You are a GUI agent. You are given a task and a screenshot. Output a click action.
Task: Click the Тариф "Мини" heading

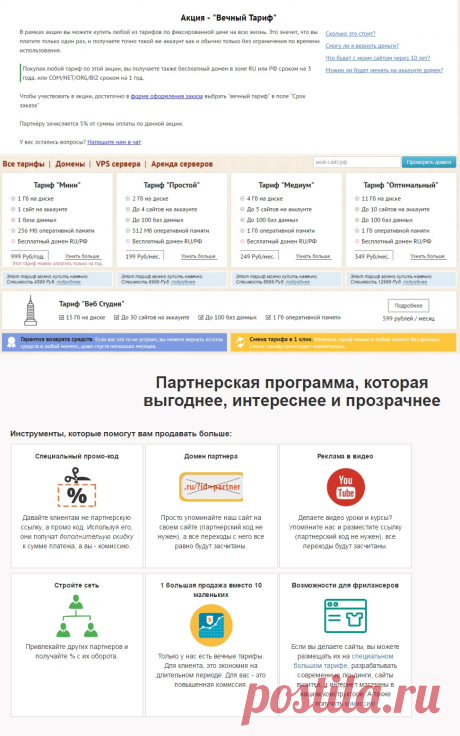[x=57, y=185]
